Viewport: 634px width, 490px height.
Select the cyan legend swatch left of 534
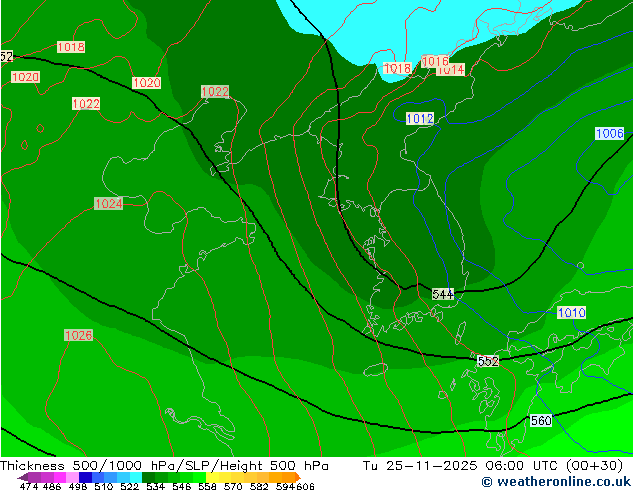tap(136, 477)
